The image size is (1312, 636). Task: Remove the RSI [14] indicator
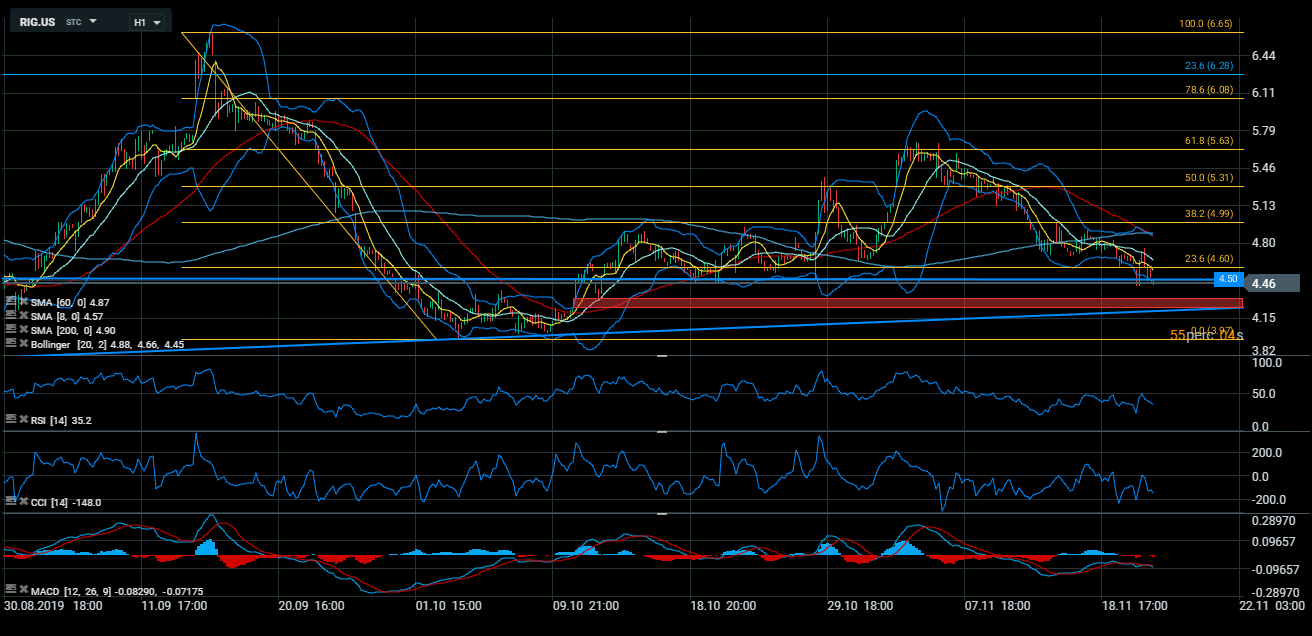coord(23,420)
